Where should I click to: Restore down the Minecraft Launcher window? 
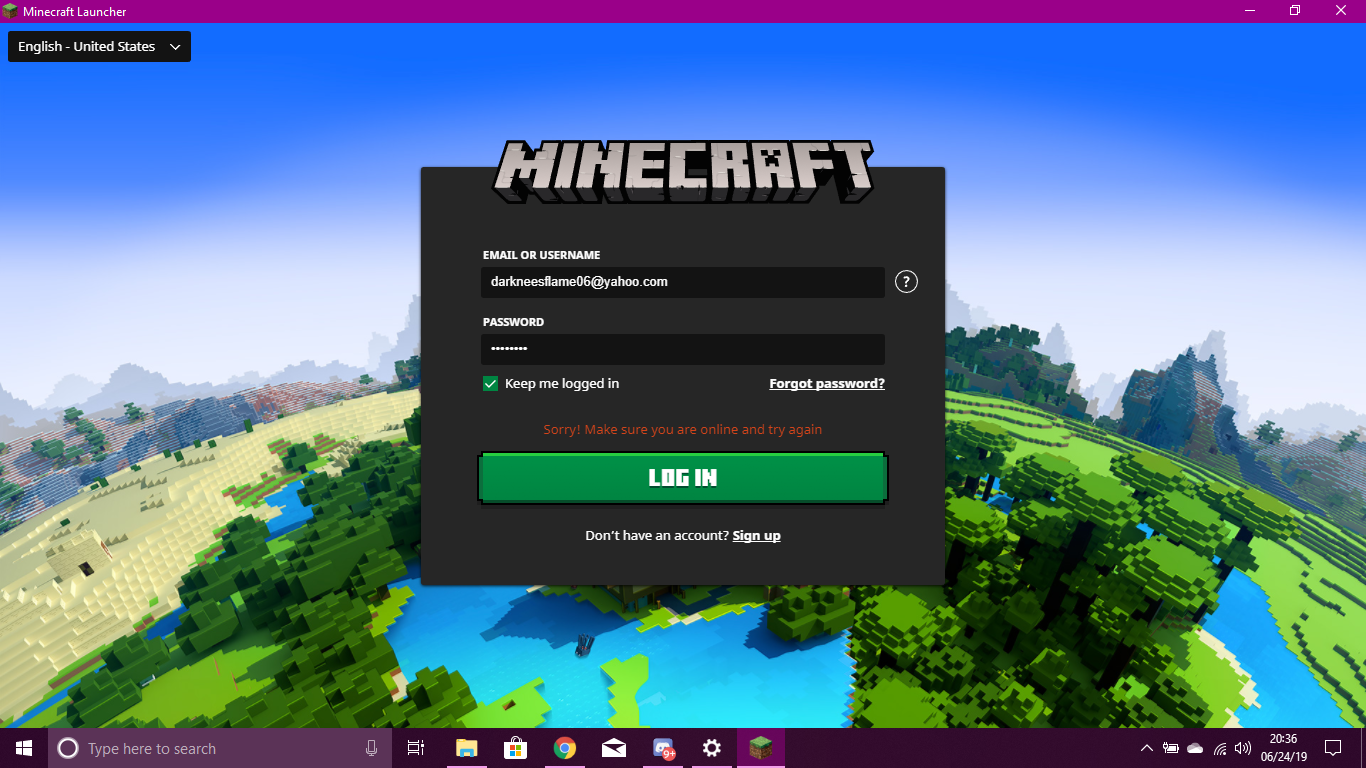pos(1295,11)
